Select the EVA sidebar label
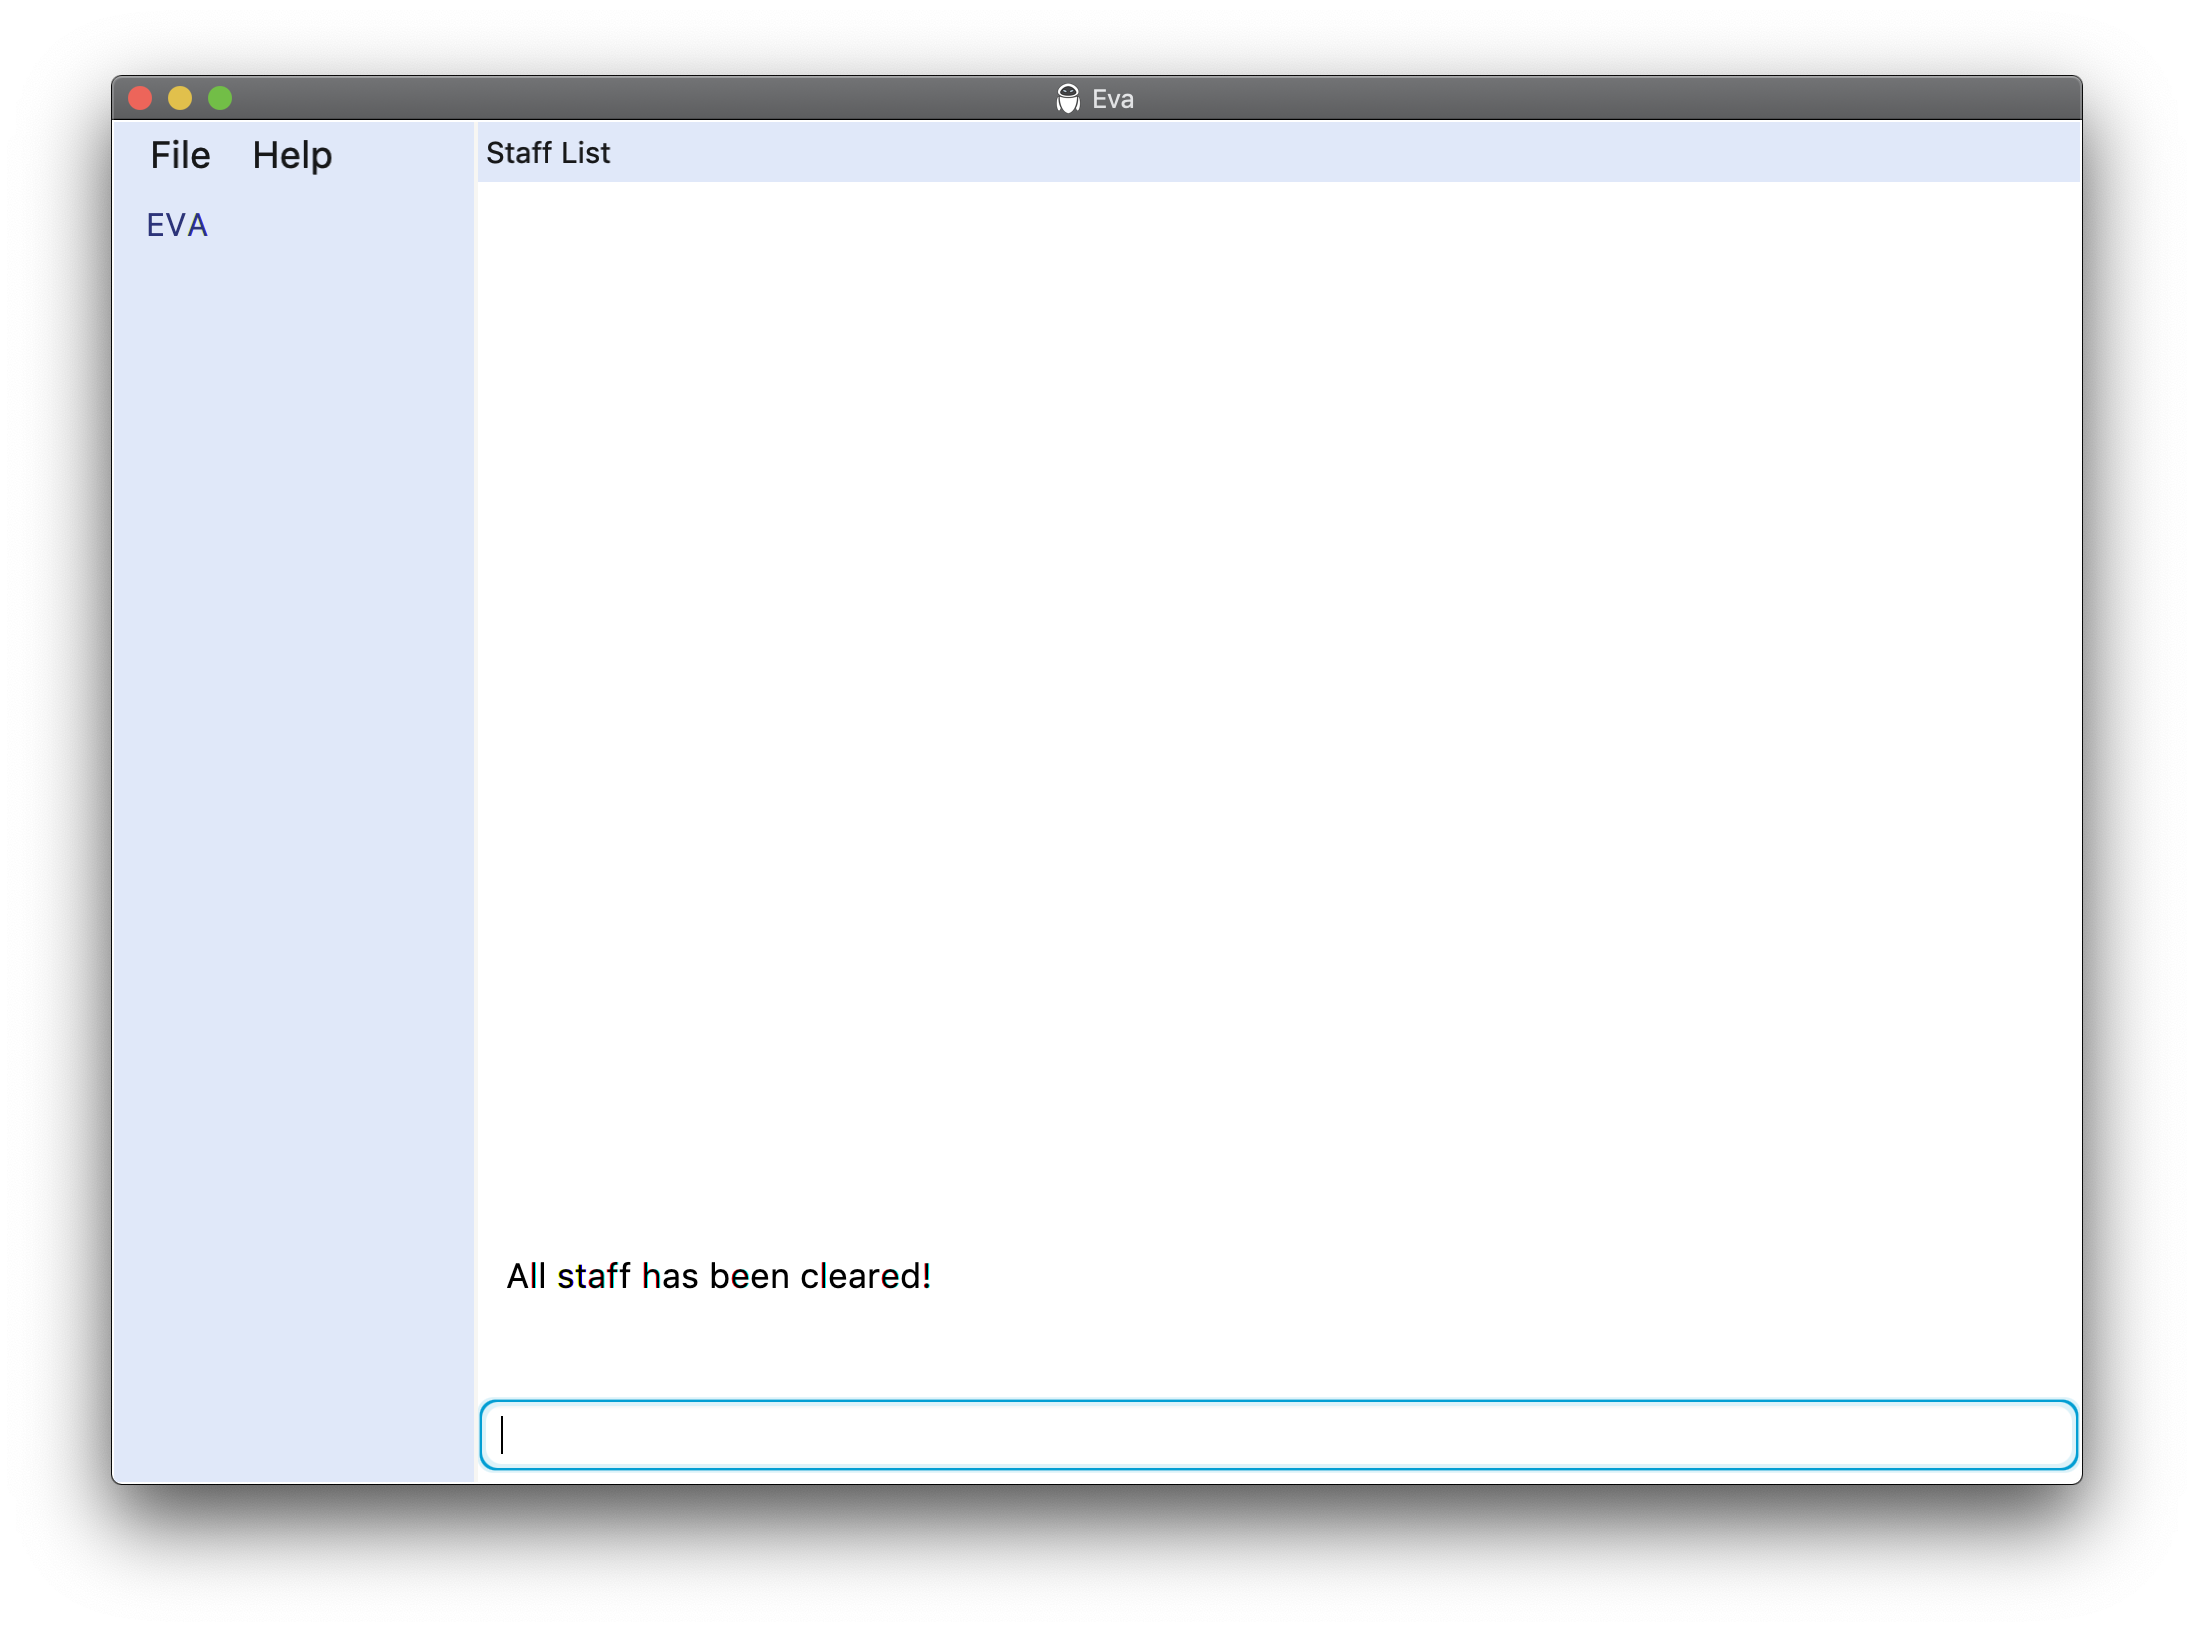The image size is (2194, 1632). coord(177,225)
